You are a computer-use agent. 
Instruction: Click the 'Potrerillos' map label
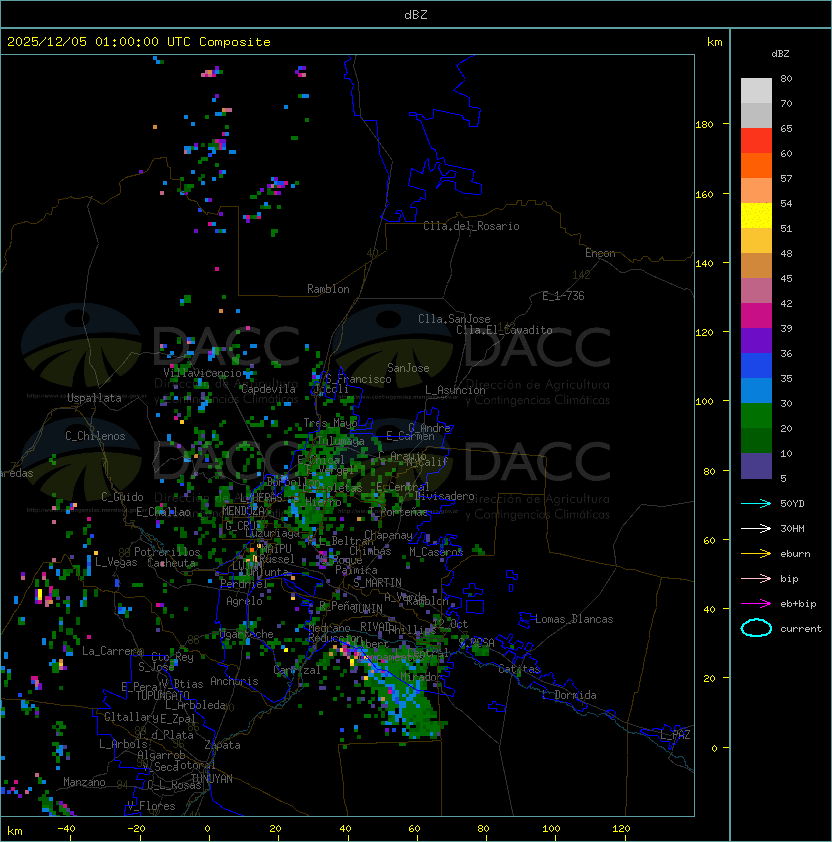[167, 552]
